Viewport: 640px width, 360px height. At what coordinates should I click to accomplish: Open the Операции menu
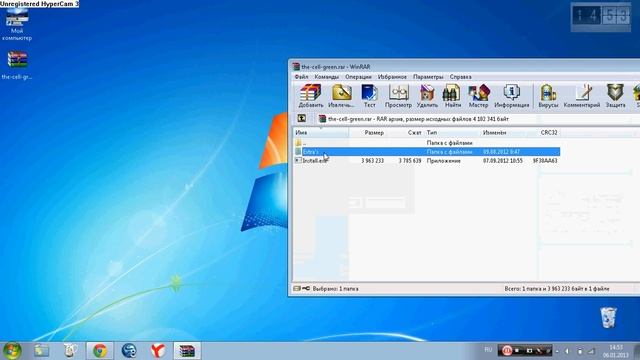click(358, 77)
